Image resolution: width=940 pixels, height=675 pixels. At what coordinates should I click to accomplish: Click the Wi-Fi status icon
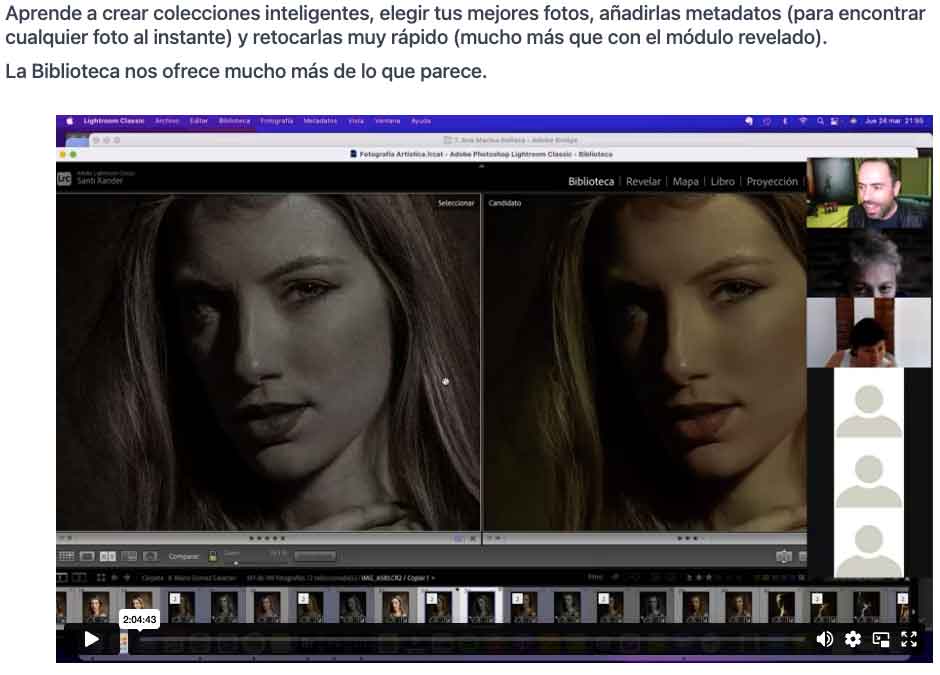803,121
